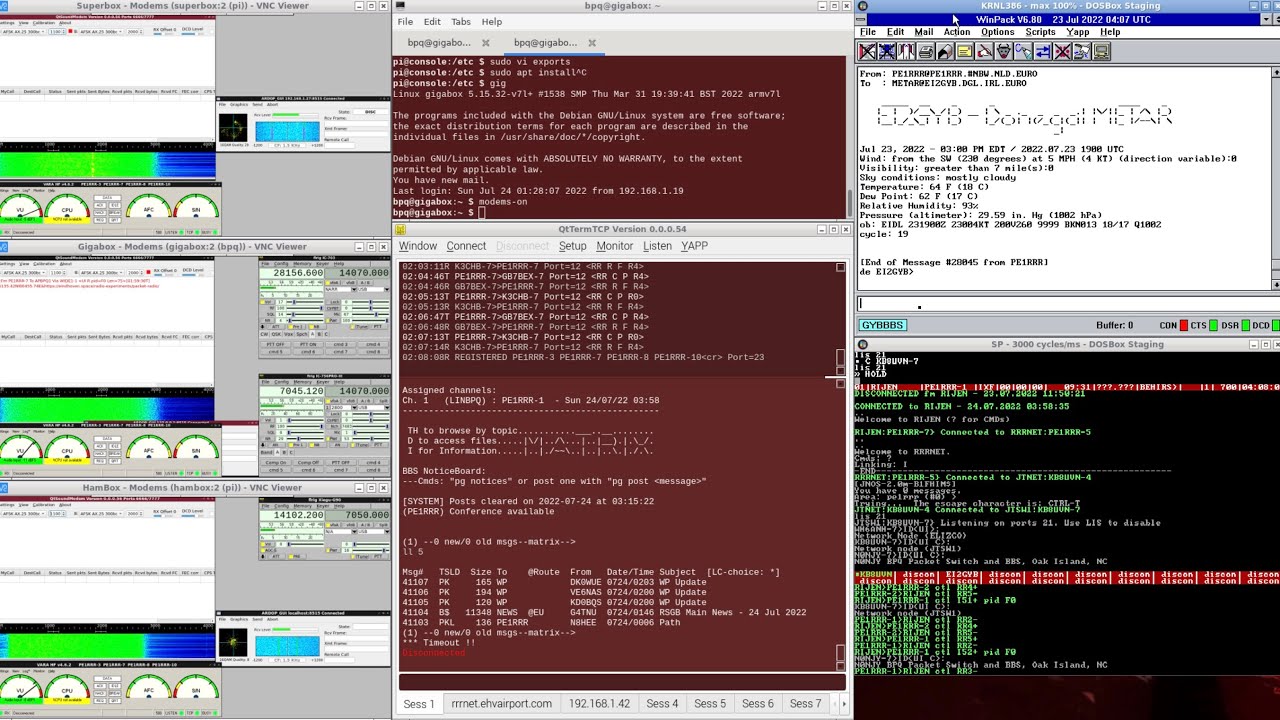The image size is (1280, 720).
Task: Click 14102.200 frequency in HamBox rig
Action: coord(291,514)
